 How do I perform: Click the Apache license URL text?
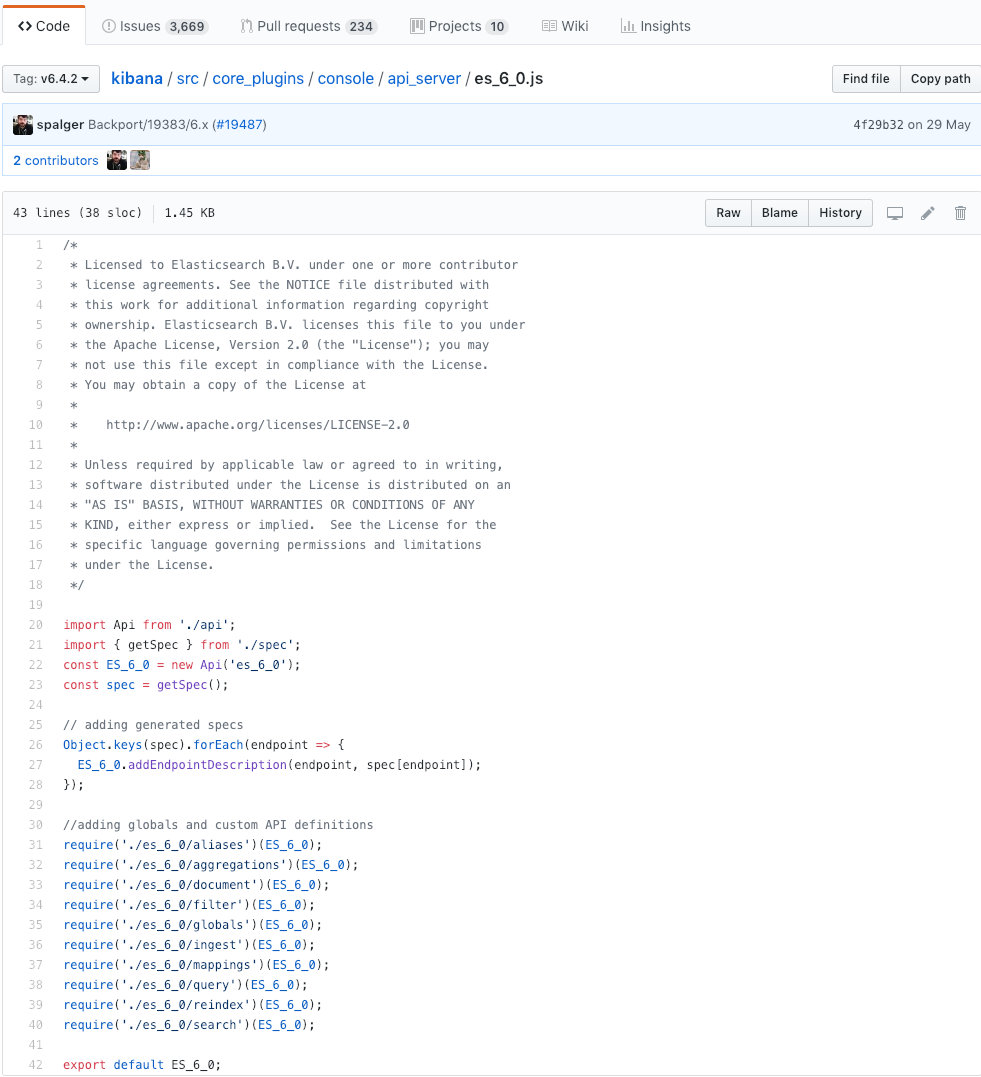pyautogui.click(x=258, y=425)
